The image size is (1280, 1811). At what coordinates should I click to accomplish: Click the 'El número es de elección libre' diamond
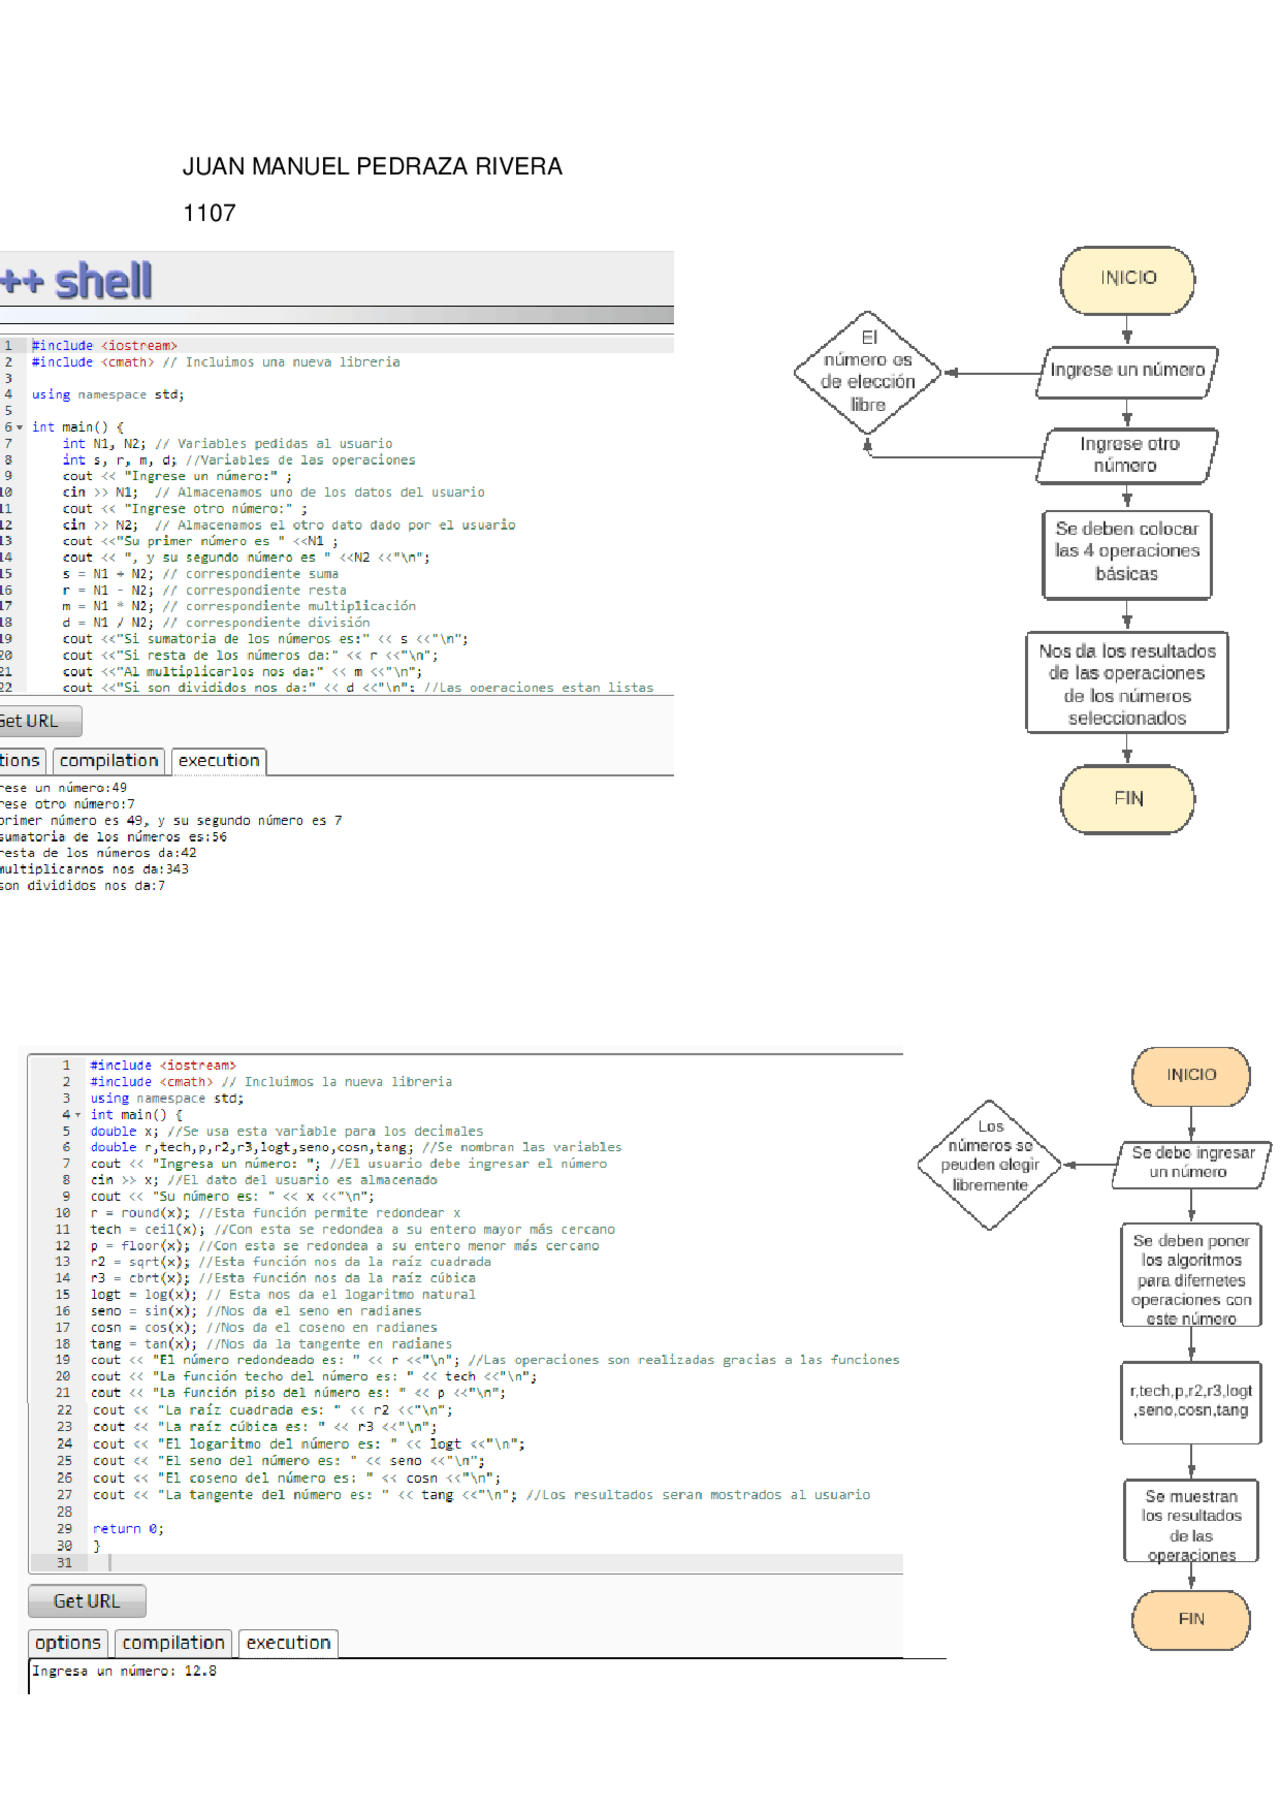pyautogui.click(x=867, y=372)
